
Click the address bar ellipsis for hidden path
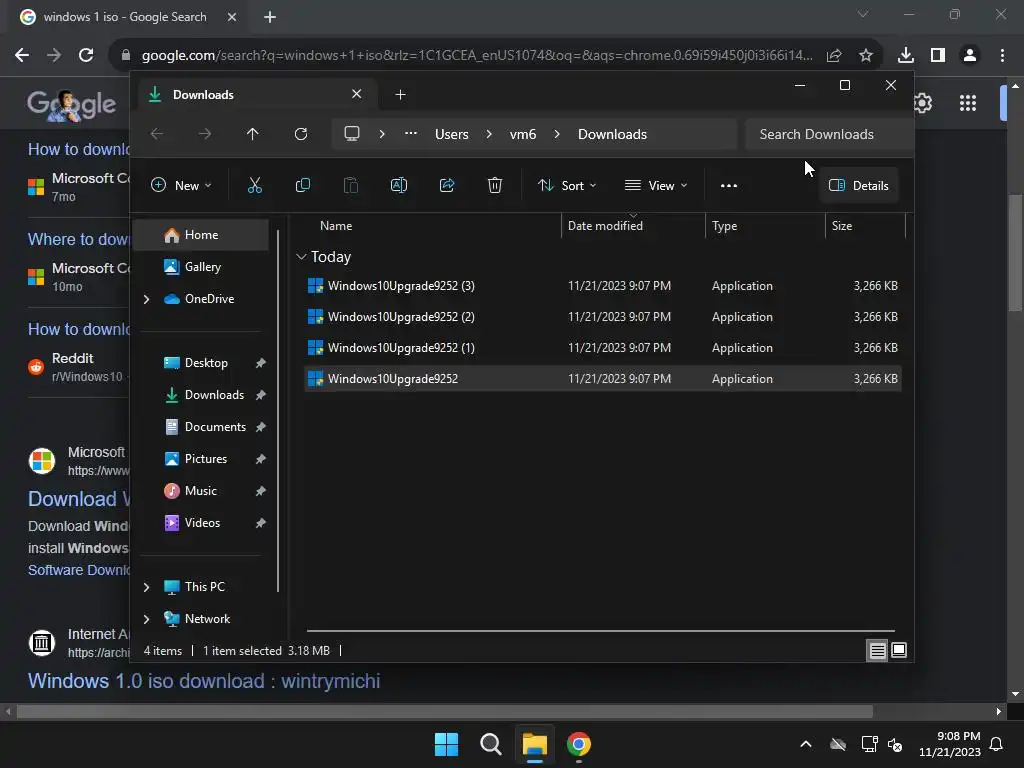(x=411, y=133)
